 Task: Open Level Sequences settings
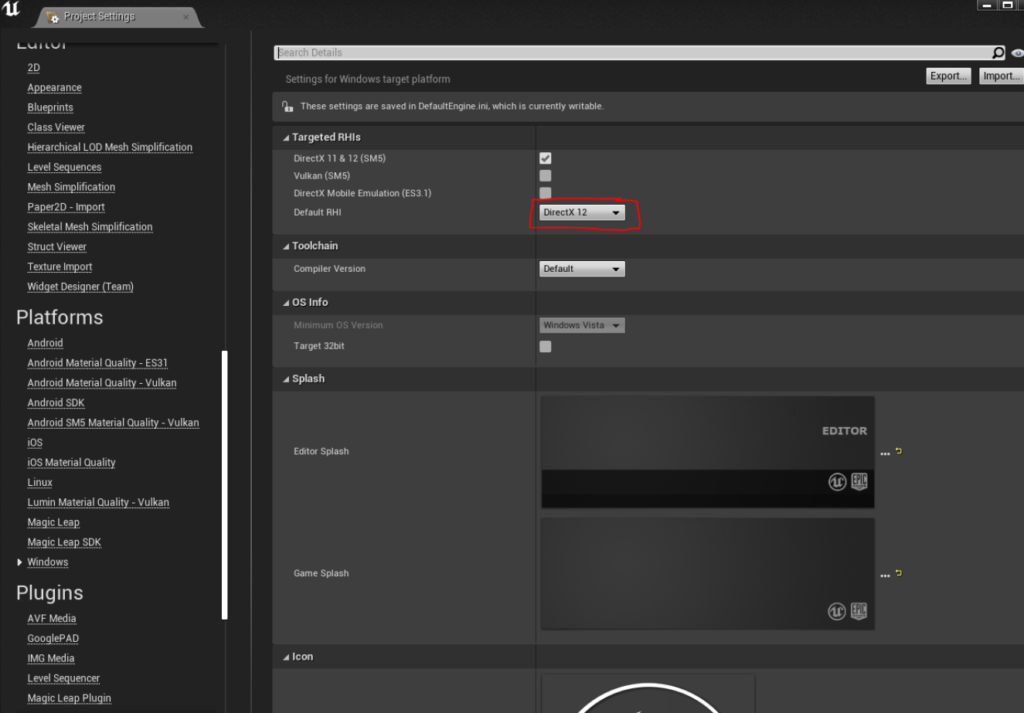point(65,167)
